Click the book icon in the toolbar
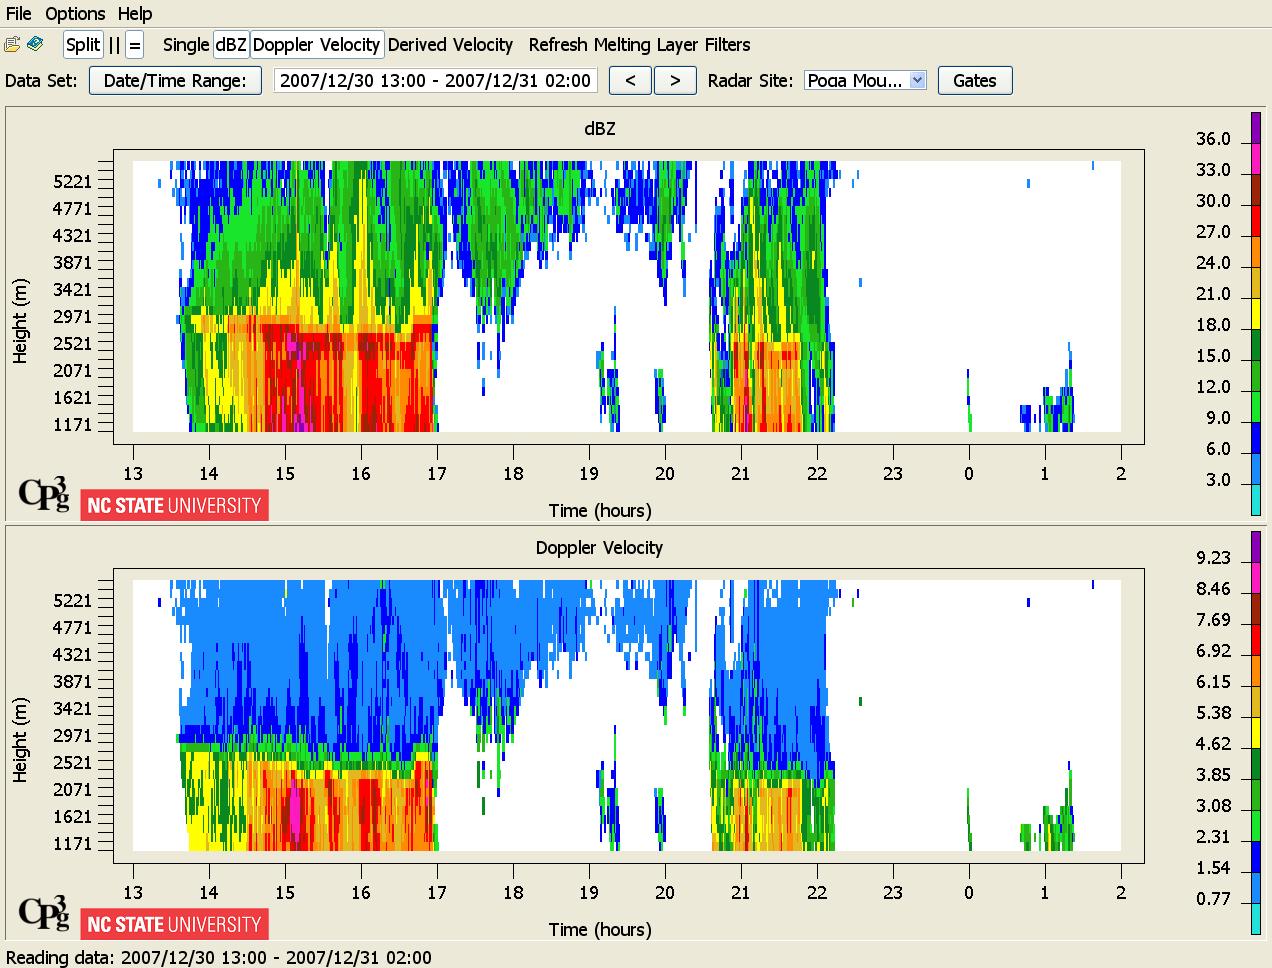1272x968 pixels. click(35, 44)
